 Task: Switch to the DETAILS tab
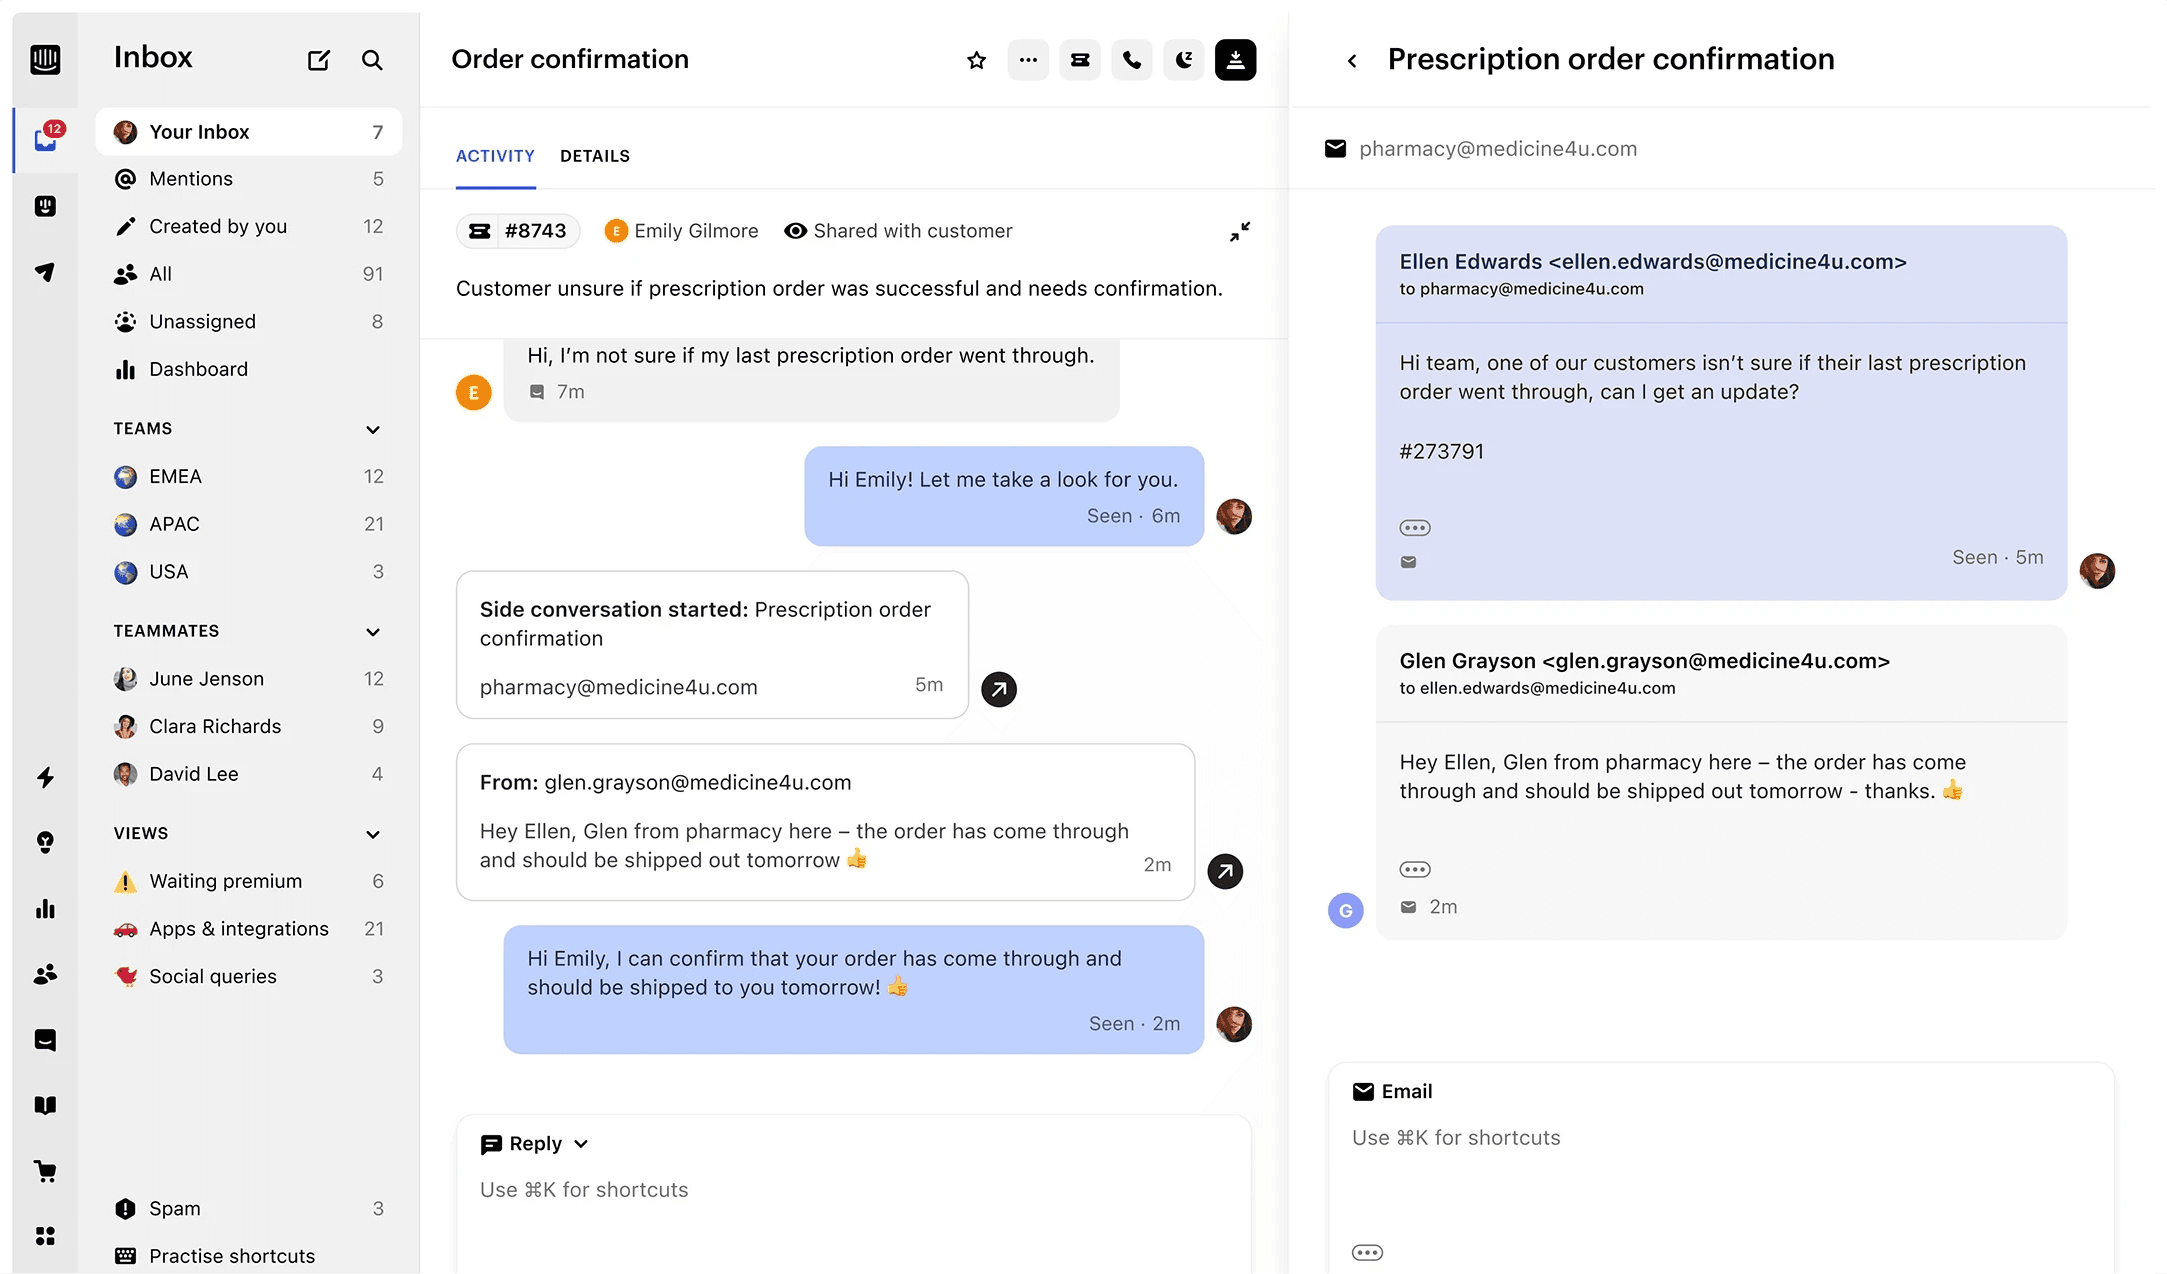[595, 156]
